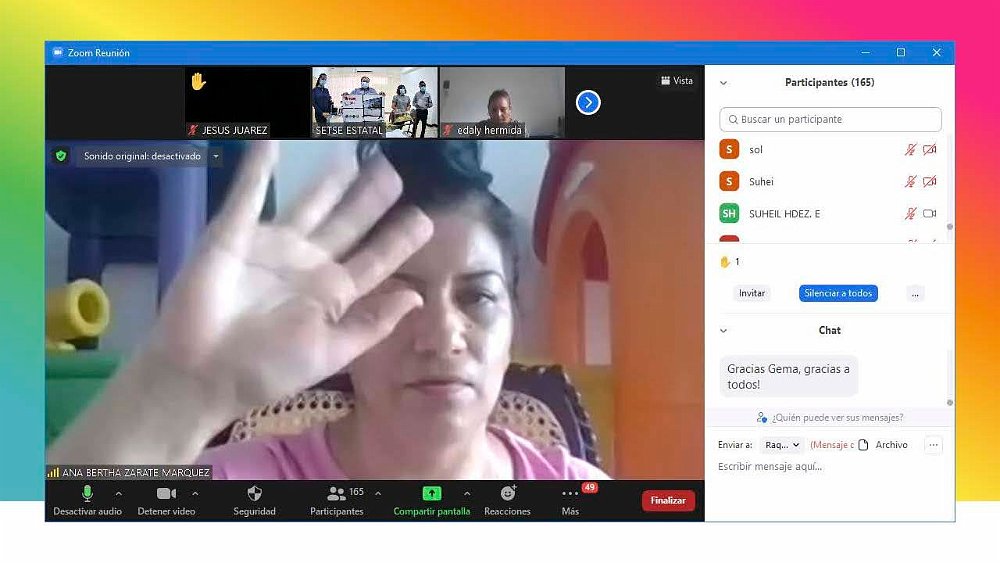Toggle the camera icon for SUHEIL HDEZ. E
Viewport: 1000px width, 563px height.
pos(929,213)
